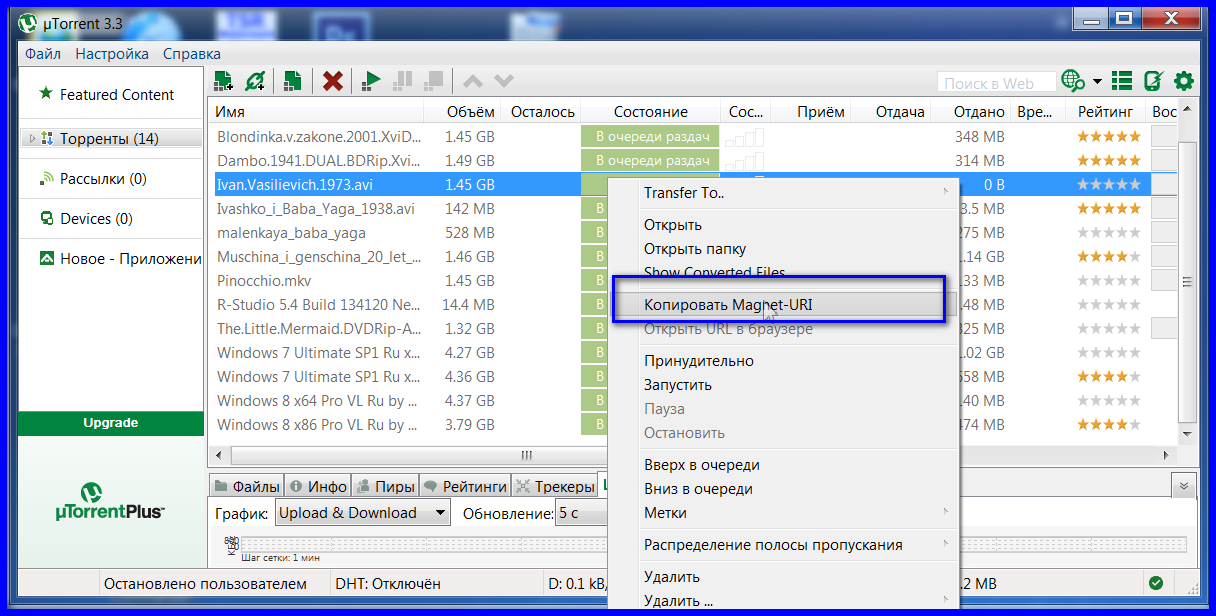Click the Remote devices toolbar icon
This screenshot has height=616, width=1216.
(x=1153, y=81)
